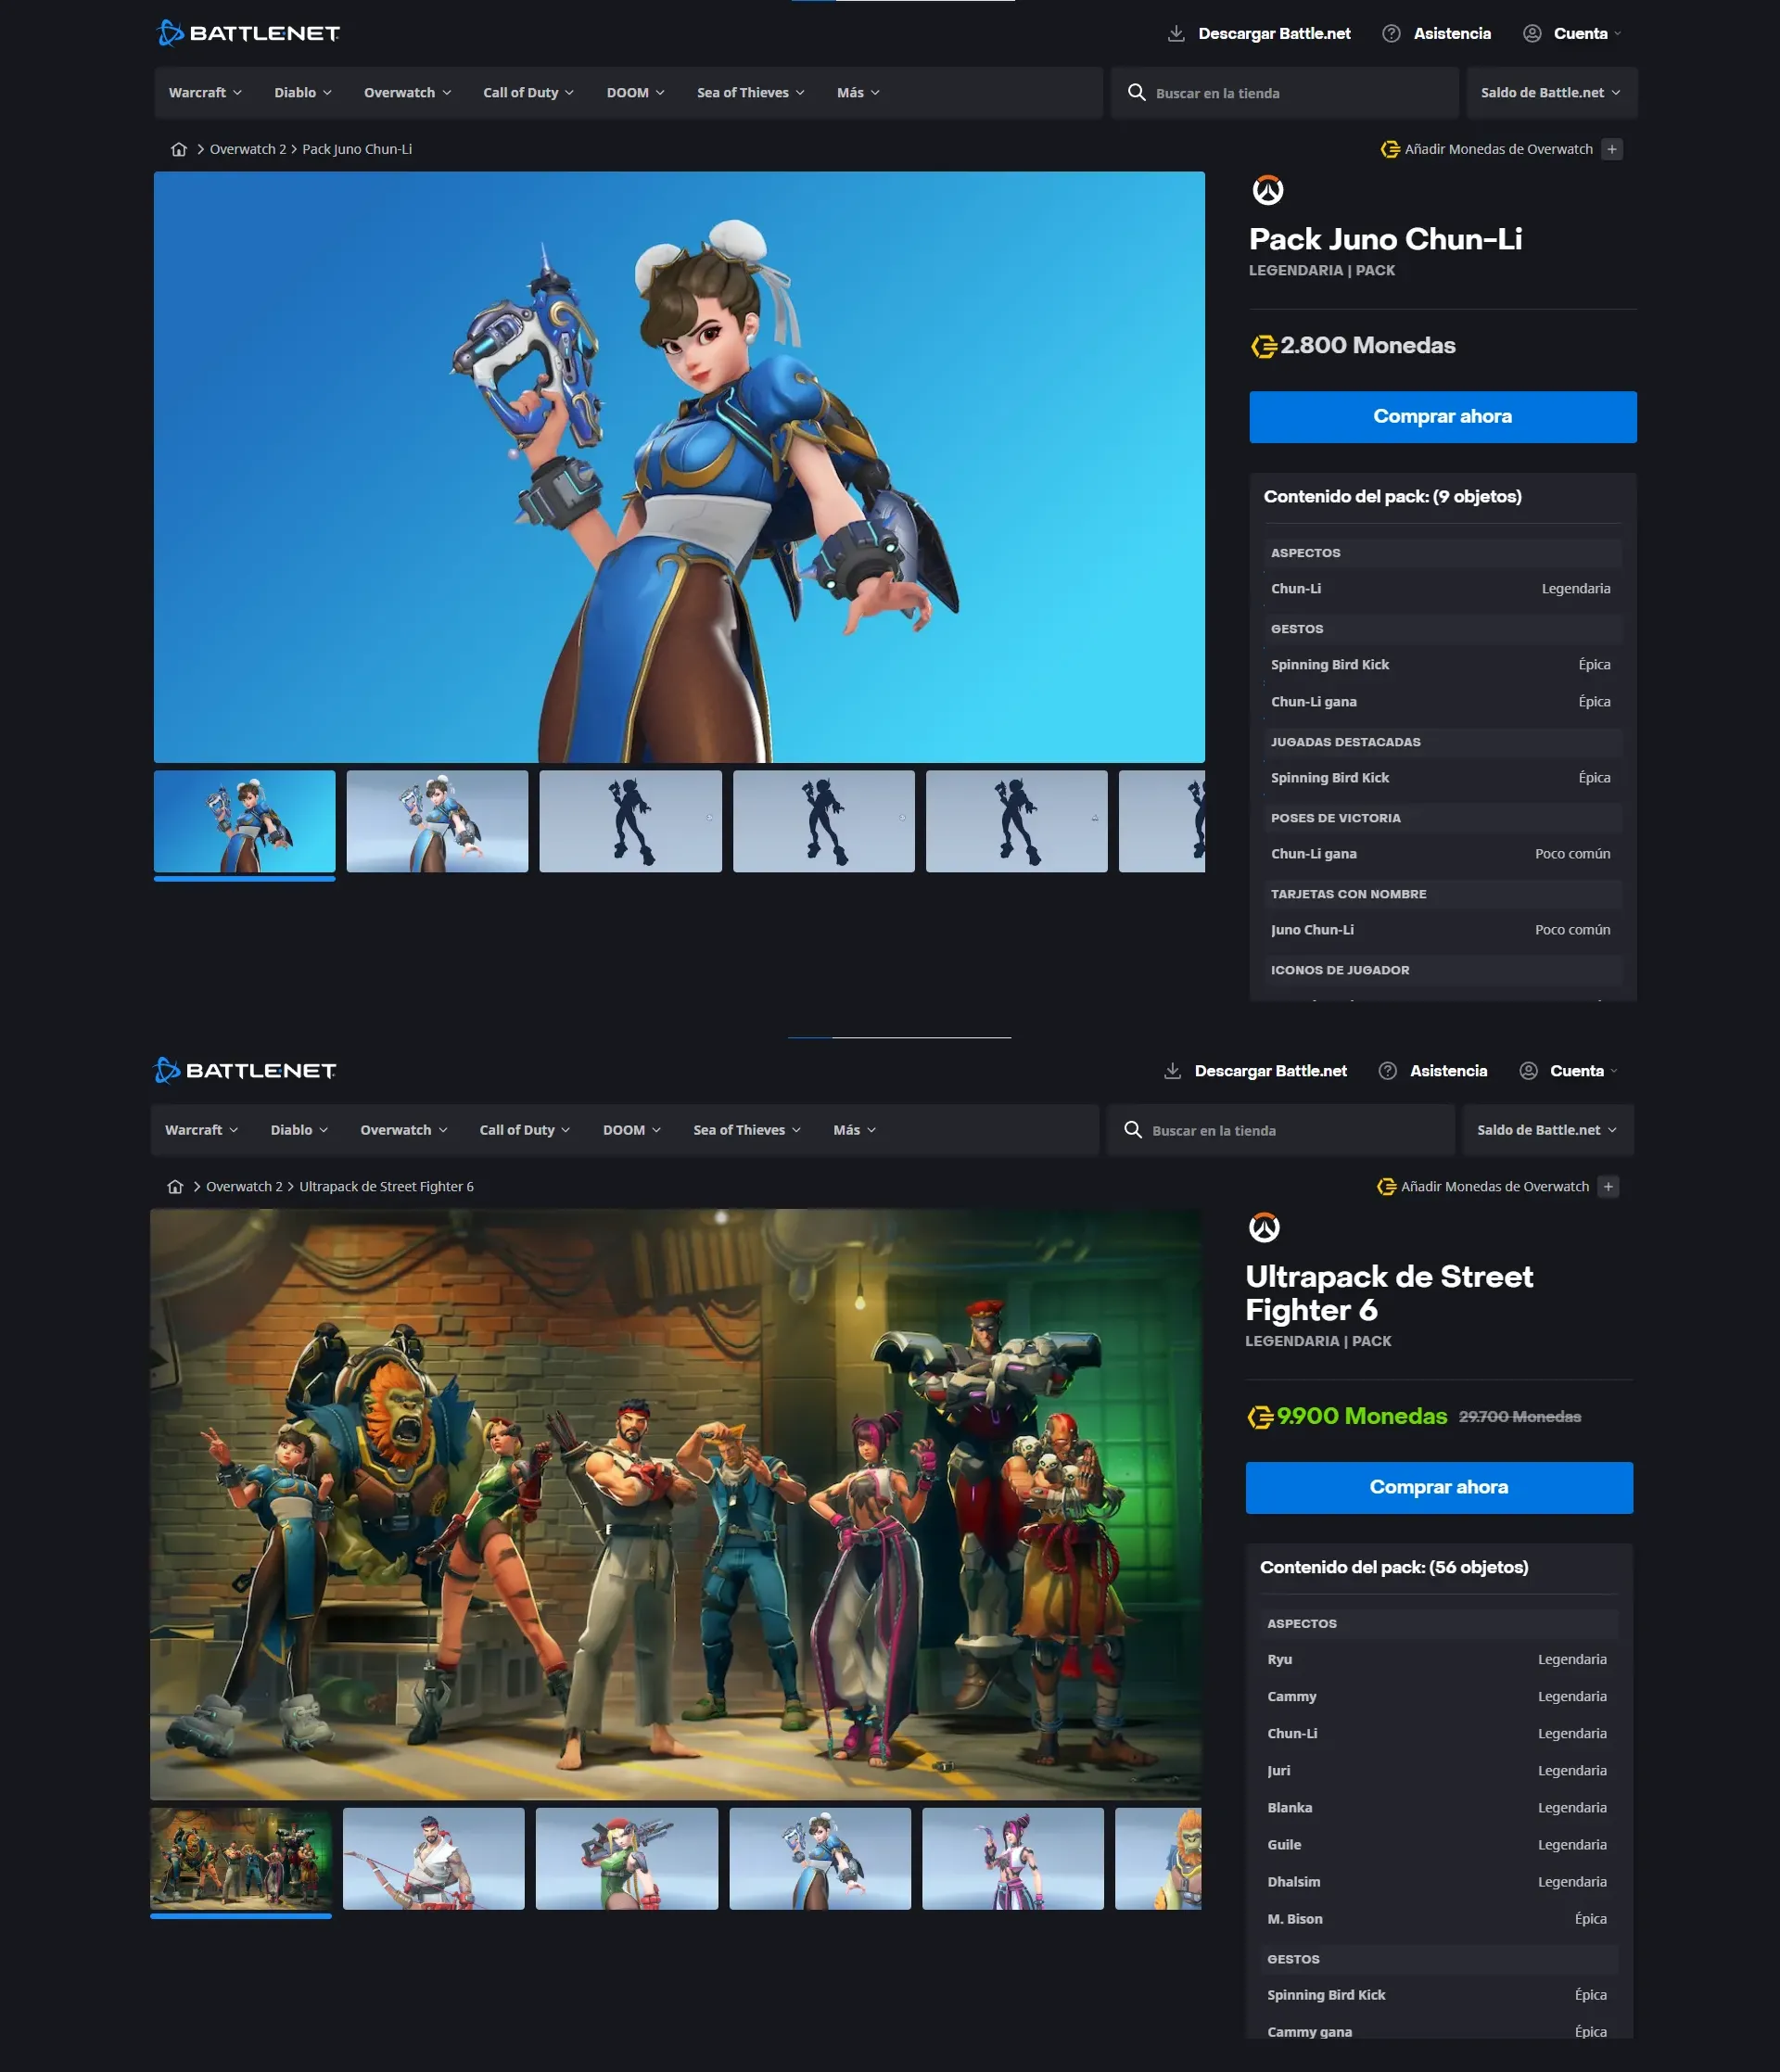The image size is (1780, 2072).
Task: Click the top Buscar en la tienda search field
Action: pyautogui.click(x=1284, y=92)
